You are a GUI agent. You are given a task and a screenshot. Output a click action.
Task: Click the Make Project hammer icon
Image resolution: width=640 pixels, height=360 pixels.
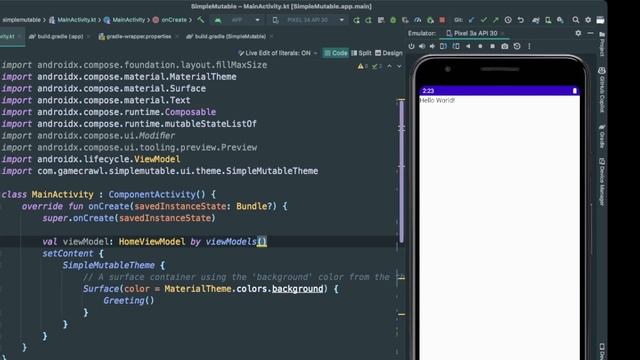pos(200,20)
